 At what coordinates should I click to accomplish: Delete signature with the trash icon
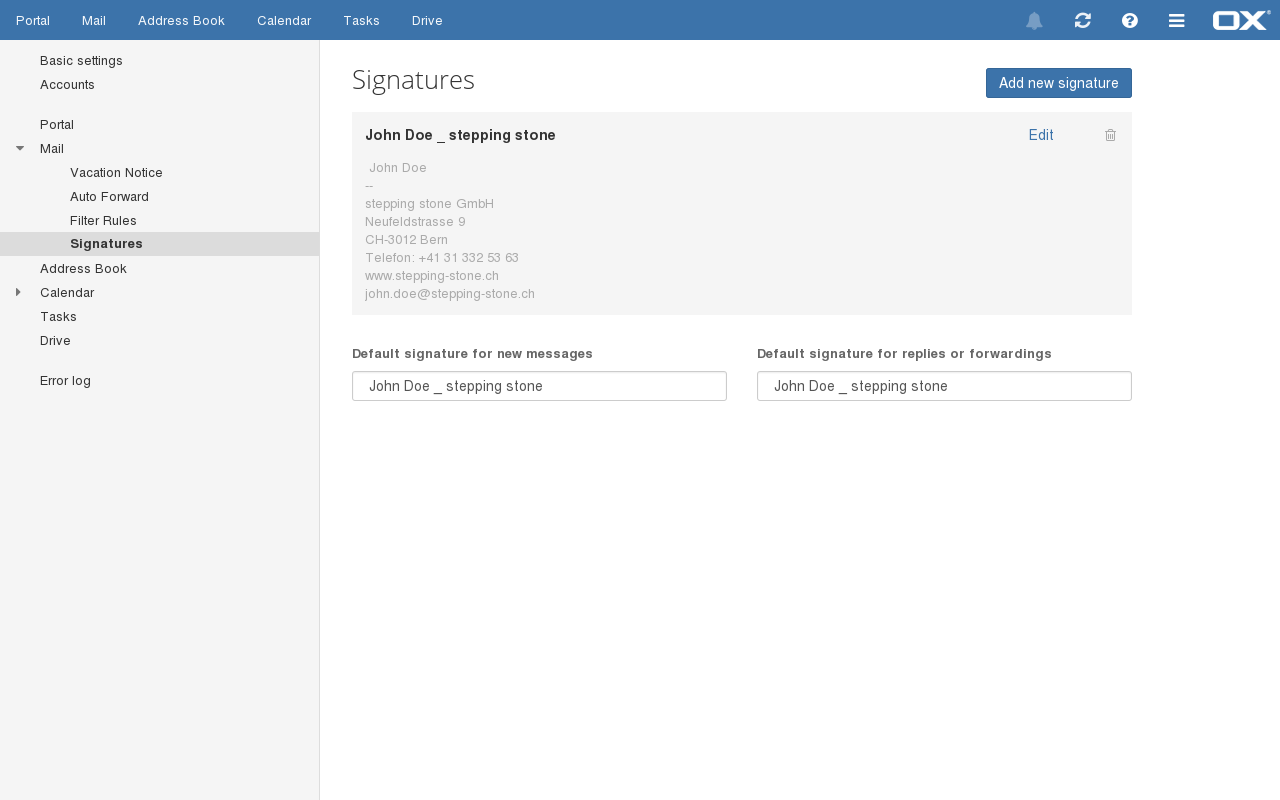click(1110, 136)
